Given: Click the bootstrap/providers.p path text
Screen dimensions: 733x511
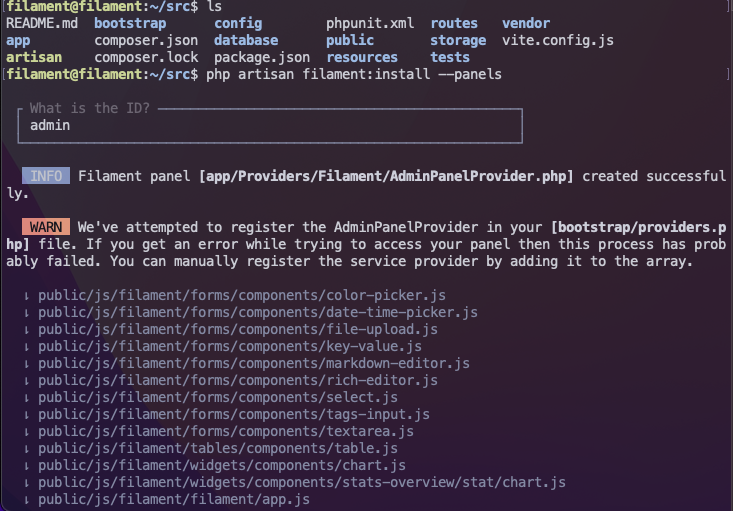Looking at the screenshot, I should tap(639, 227).
